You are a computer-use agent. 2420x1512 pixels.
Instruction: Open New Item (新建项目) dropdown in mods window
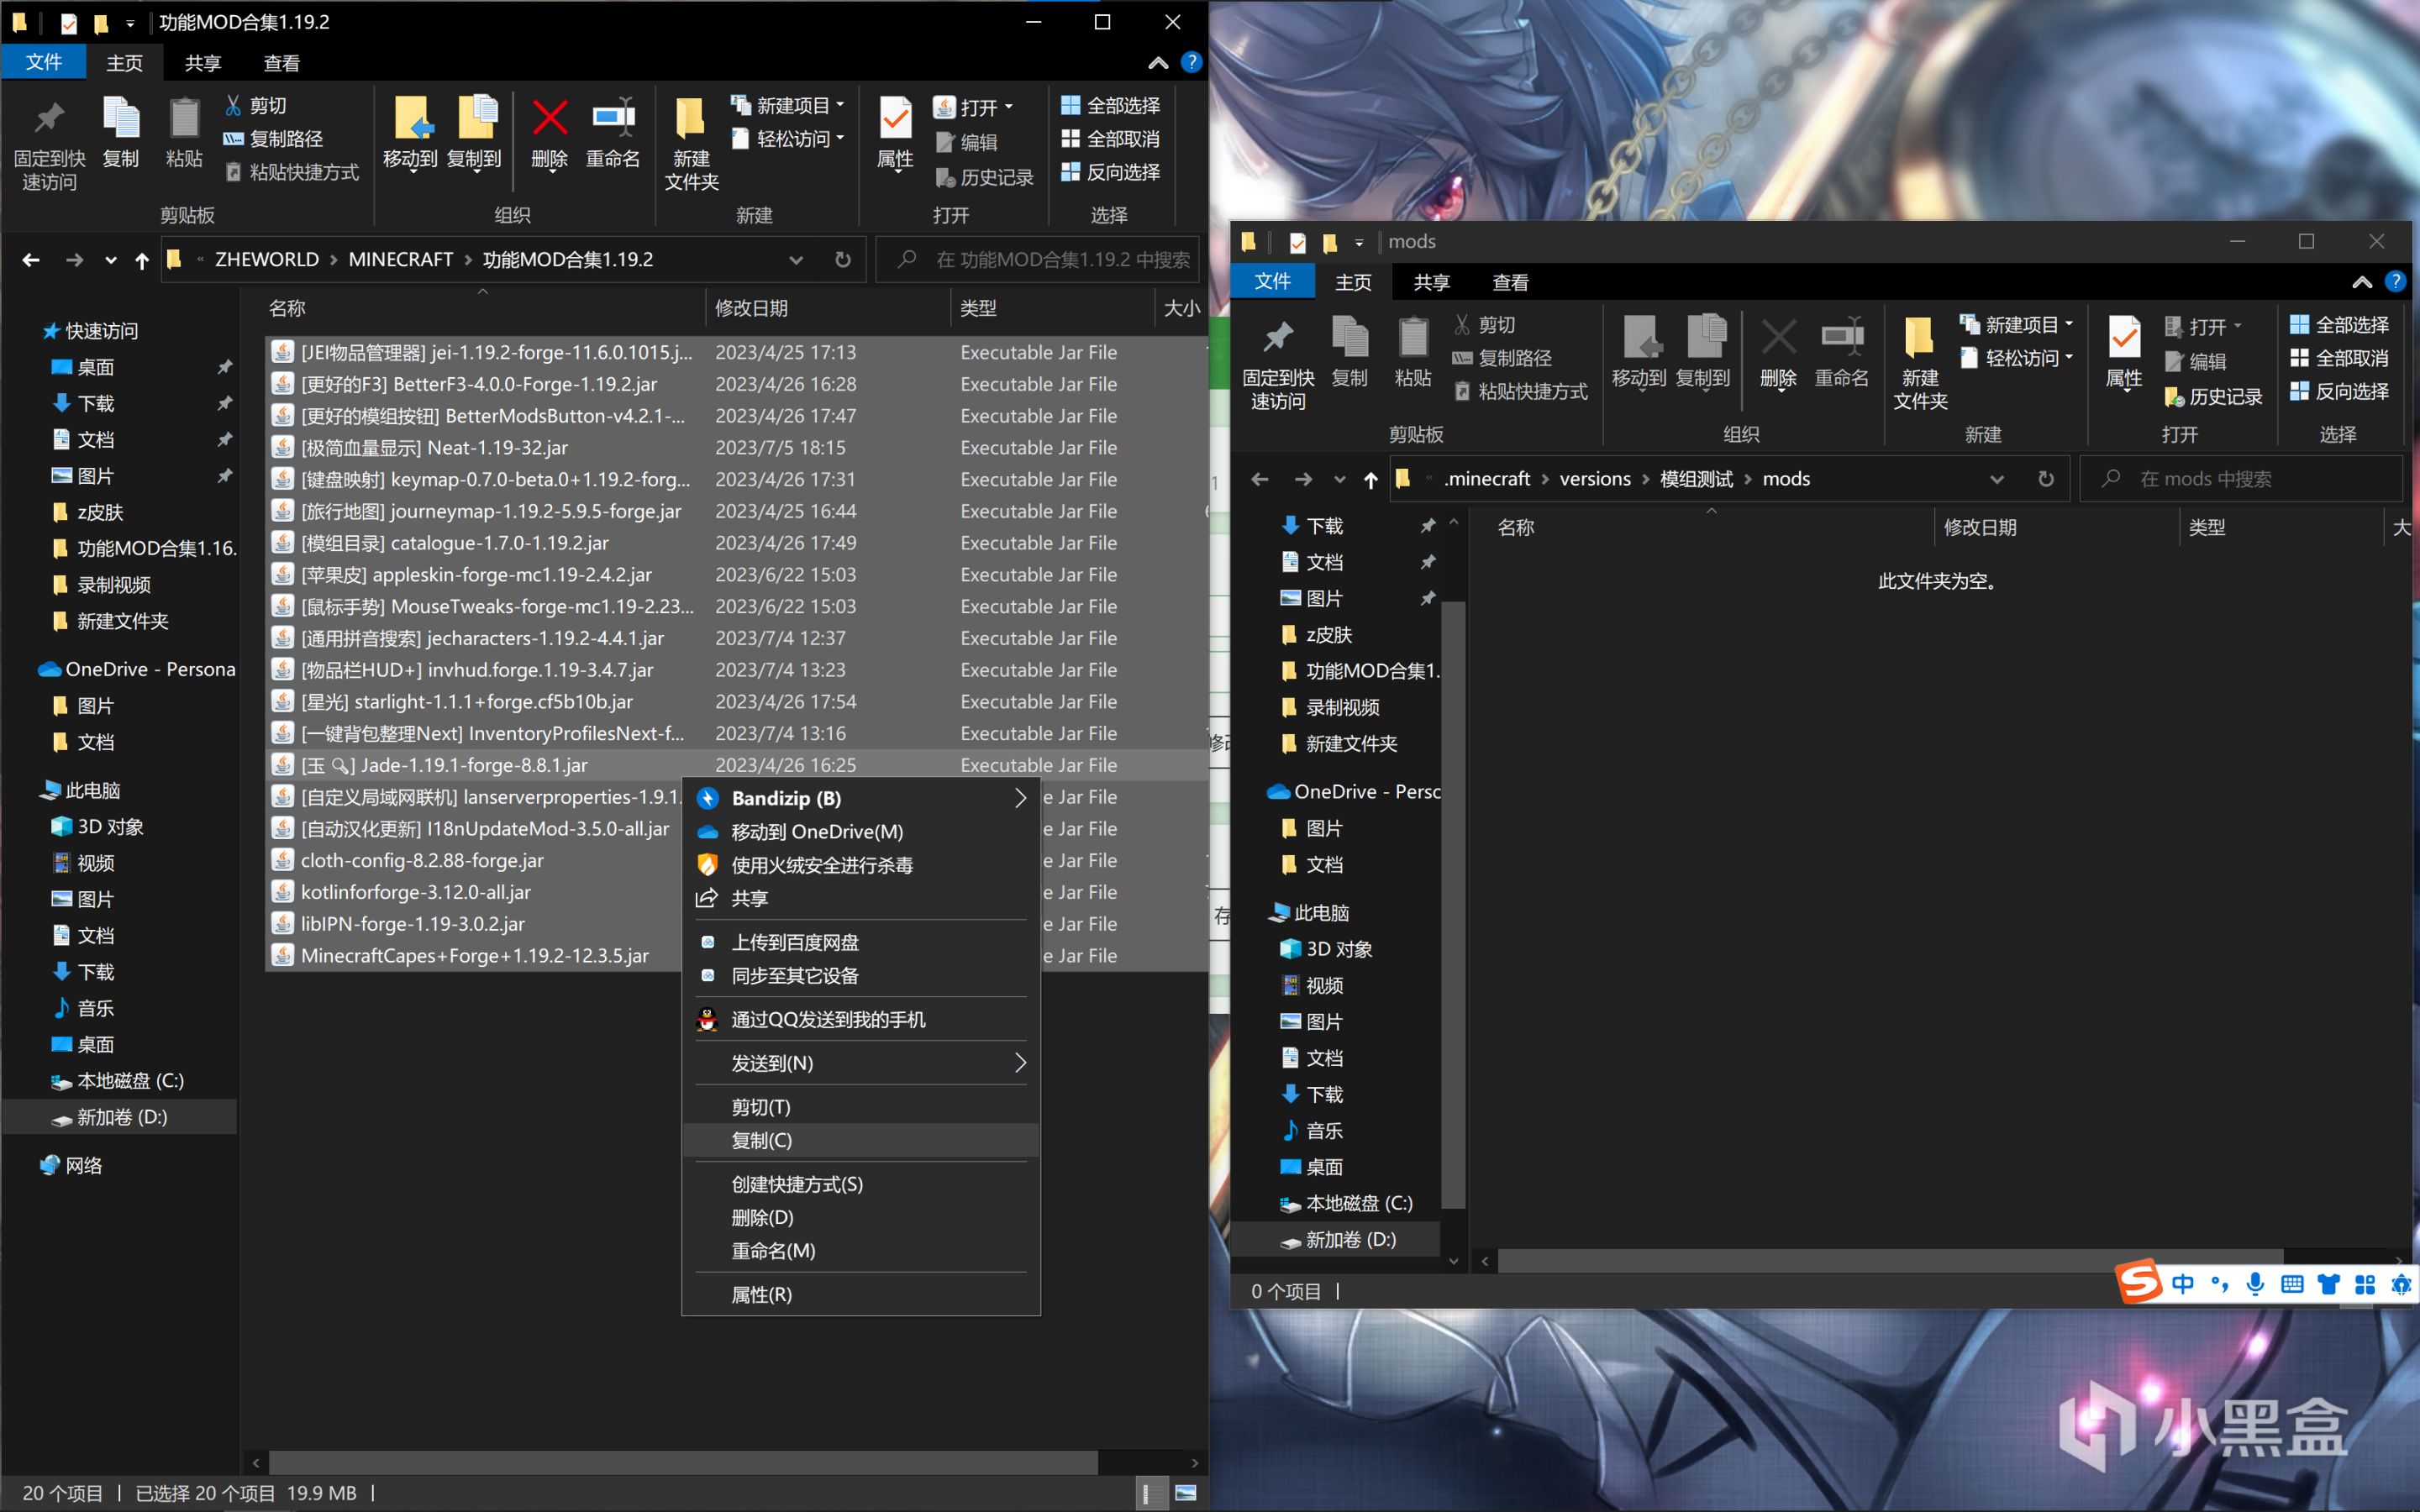pyautogui.click(x=2017, y=325)
